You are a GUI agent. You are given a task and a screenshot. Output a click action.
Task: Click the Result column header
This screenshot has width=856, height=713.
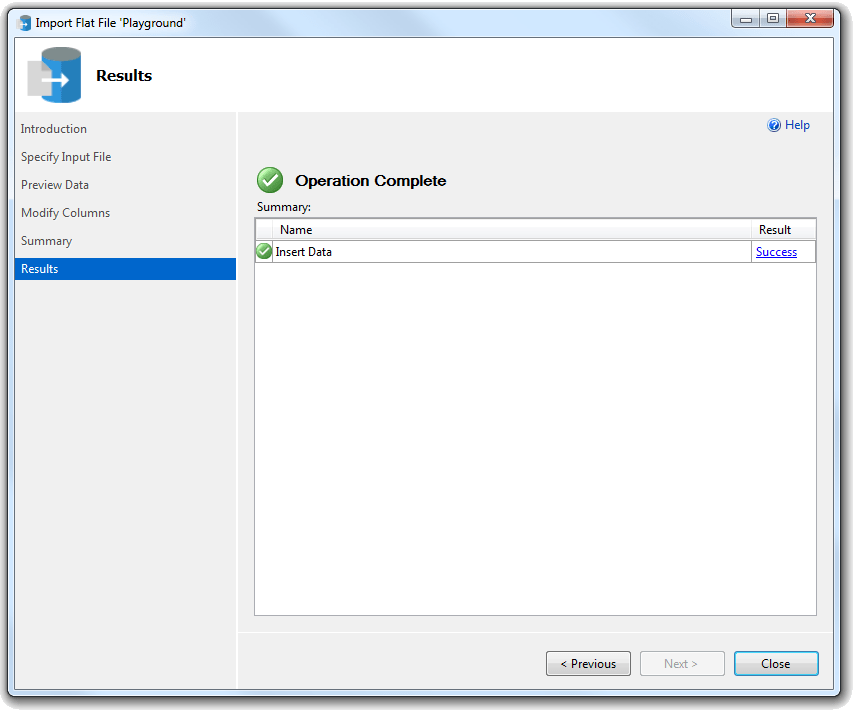(783, 230)
